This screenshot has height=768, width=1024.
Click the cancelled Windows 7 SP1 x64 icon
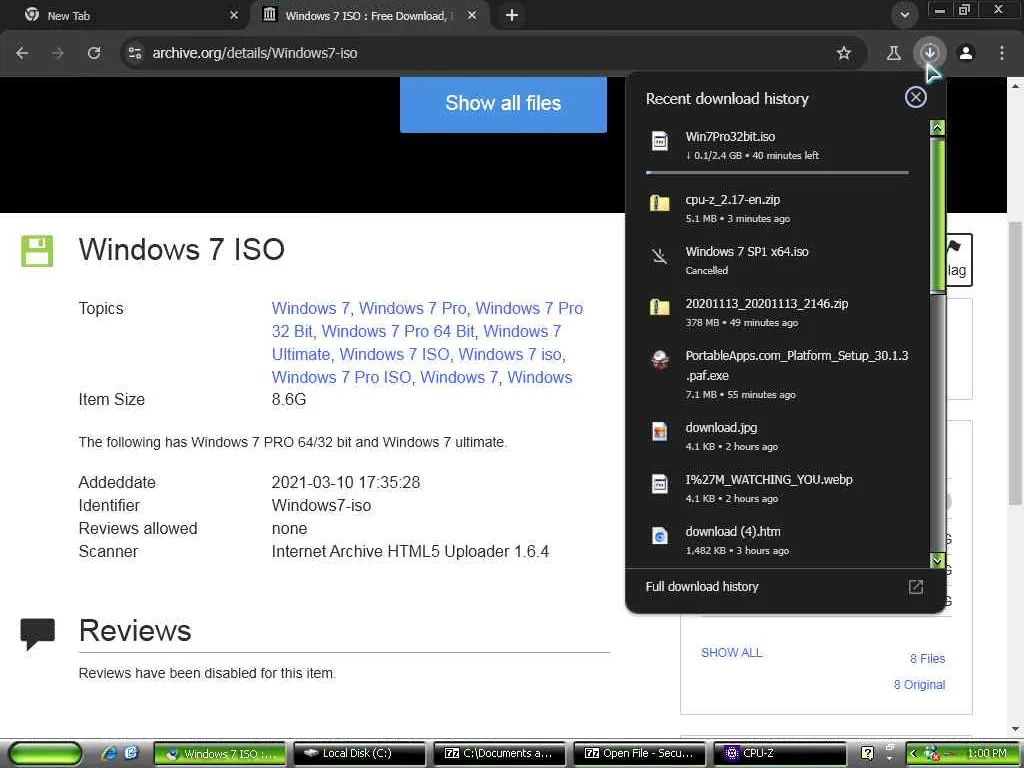[x=660, y=255]
